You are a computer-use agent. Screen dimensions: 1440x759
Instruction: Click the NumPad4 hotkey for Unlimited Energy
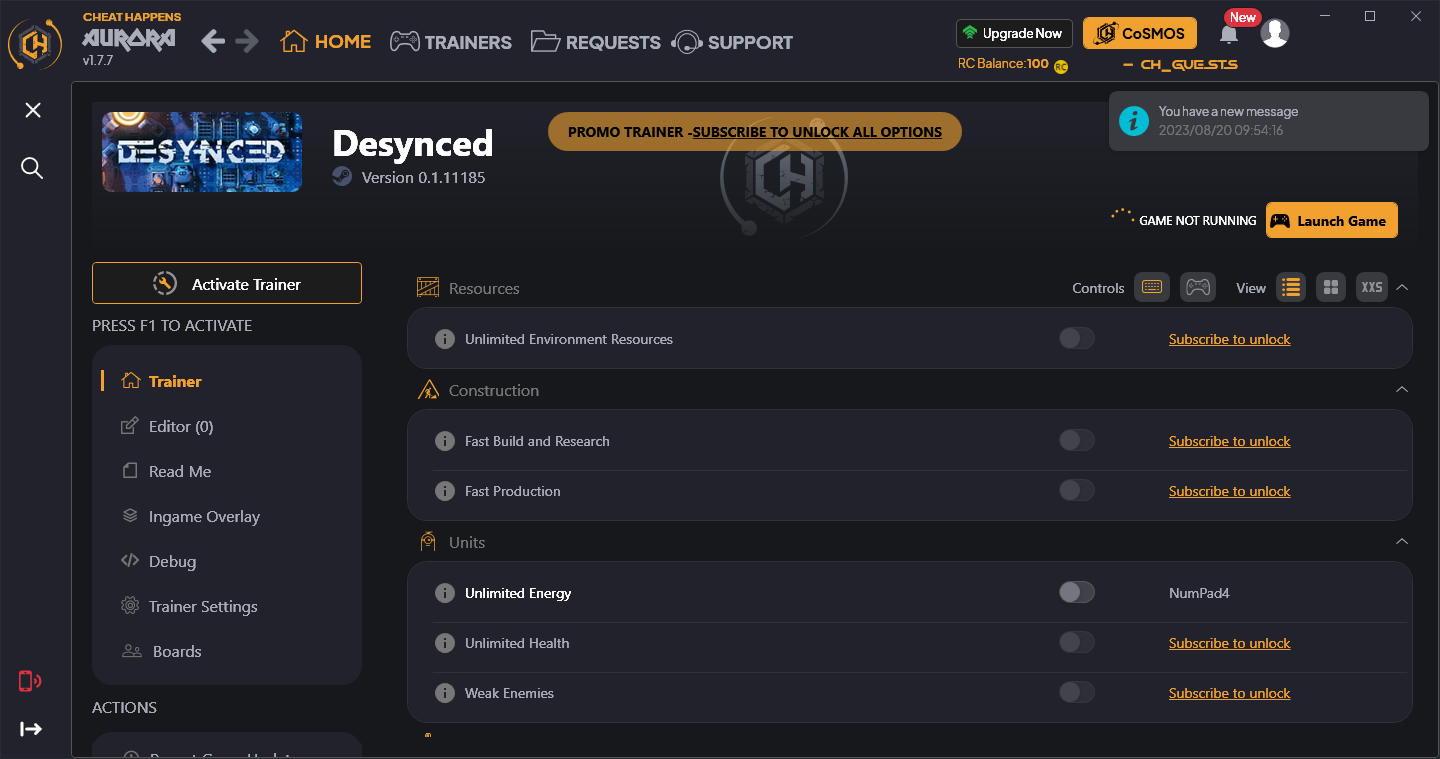pyautogui.click(x=1199, y=593)
